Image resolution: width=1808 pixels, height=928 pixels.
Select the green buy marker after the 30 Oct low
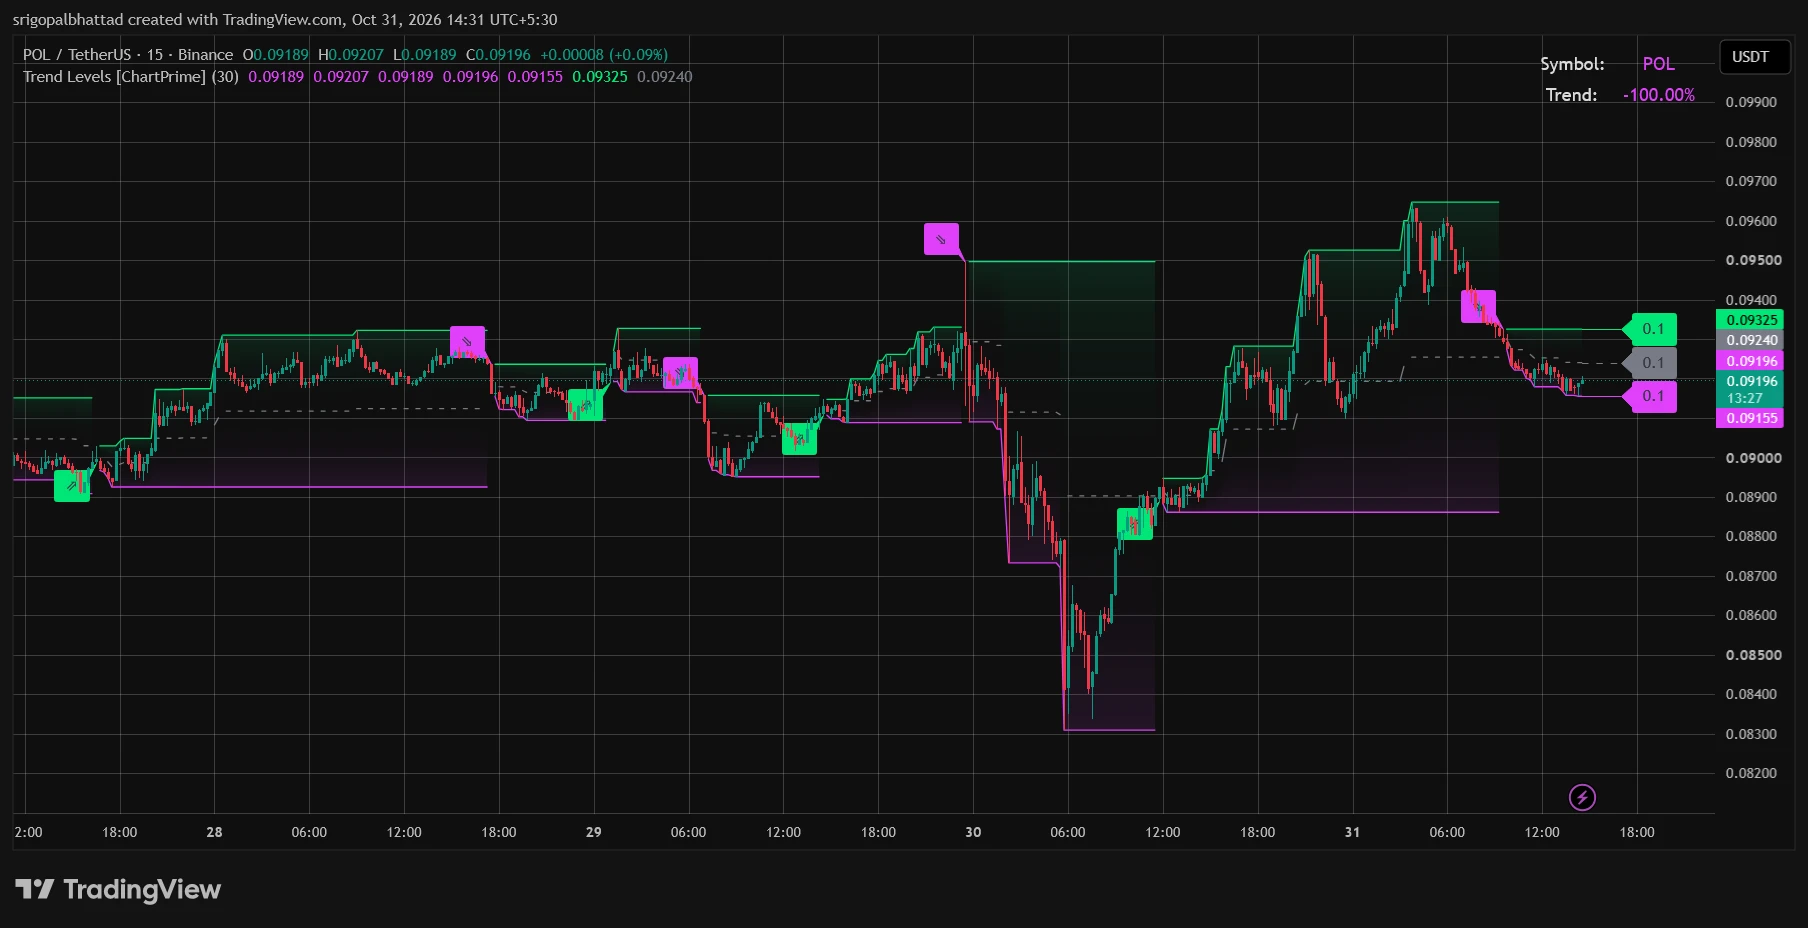click(x=1134, y=524)
